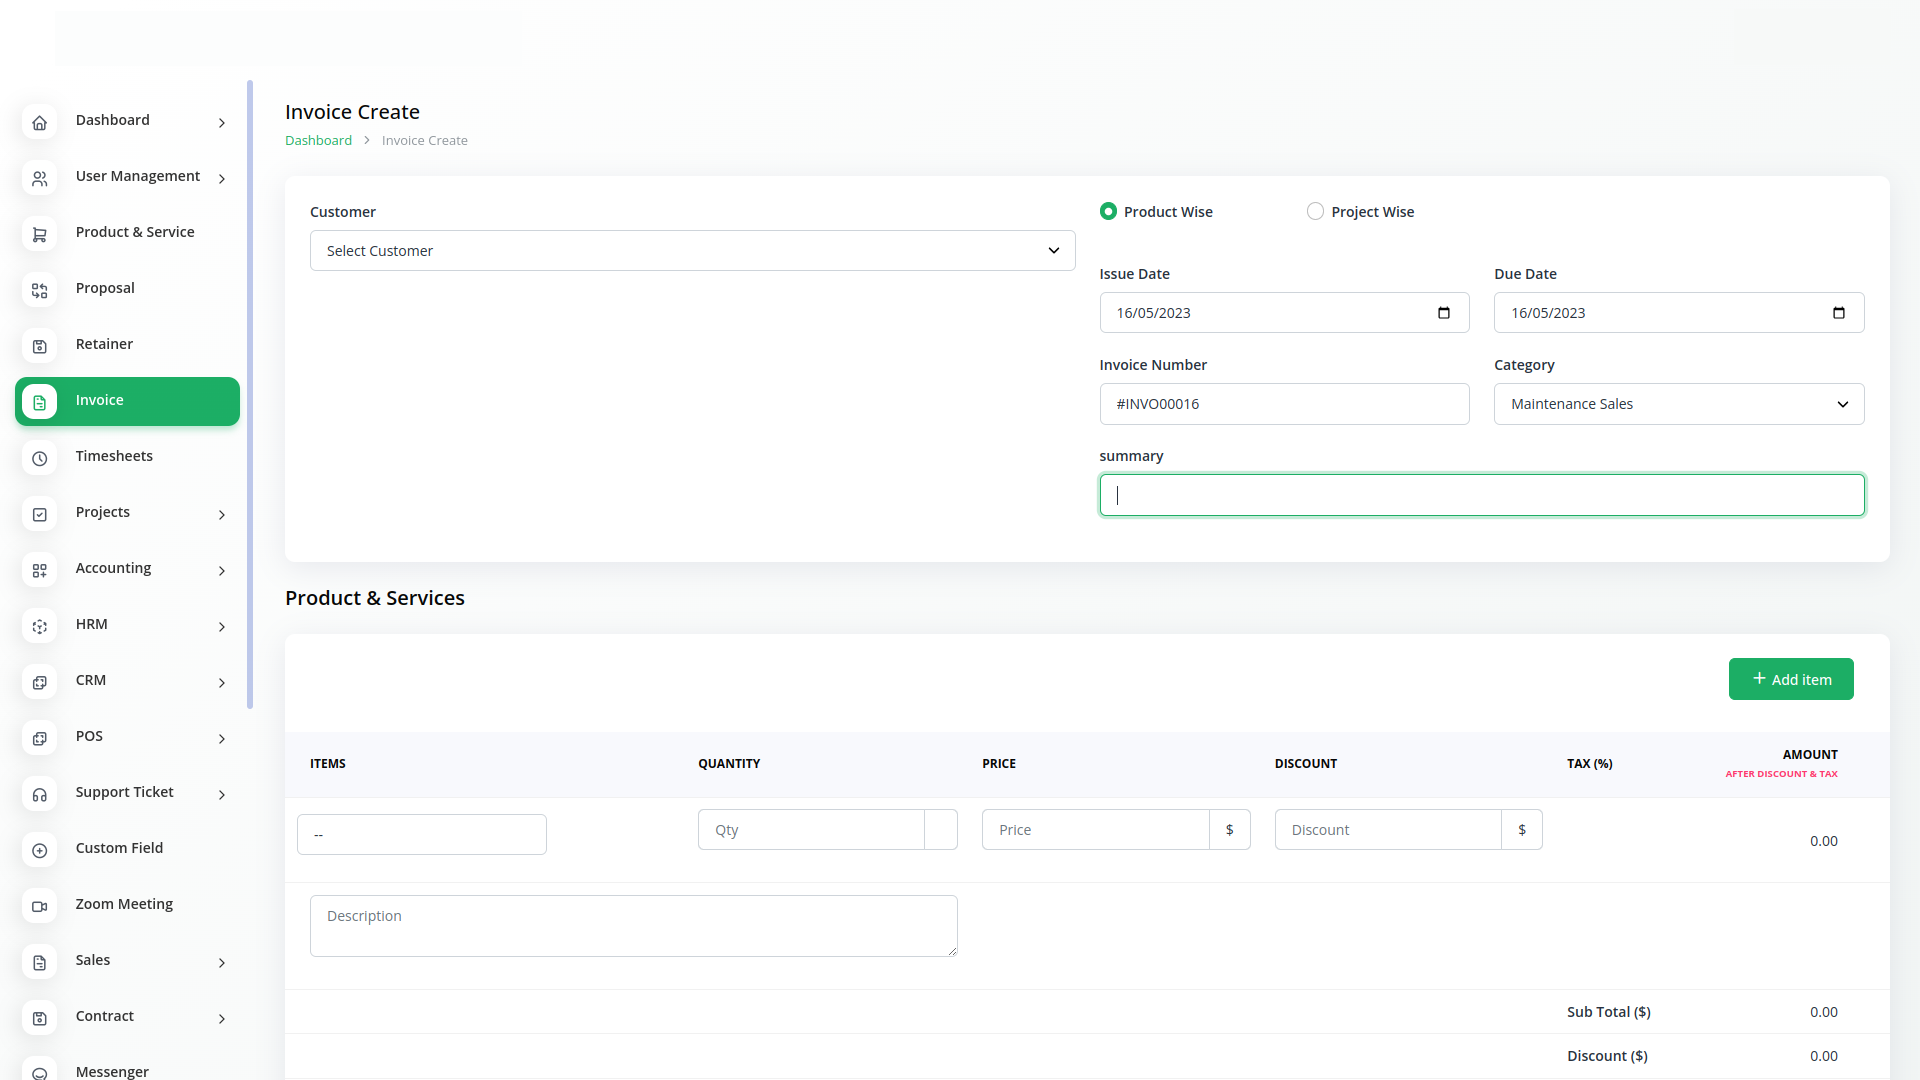Open the Select Customer dropdown

(692, 251)
